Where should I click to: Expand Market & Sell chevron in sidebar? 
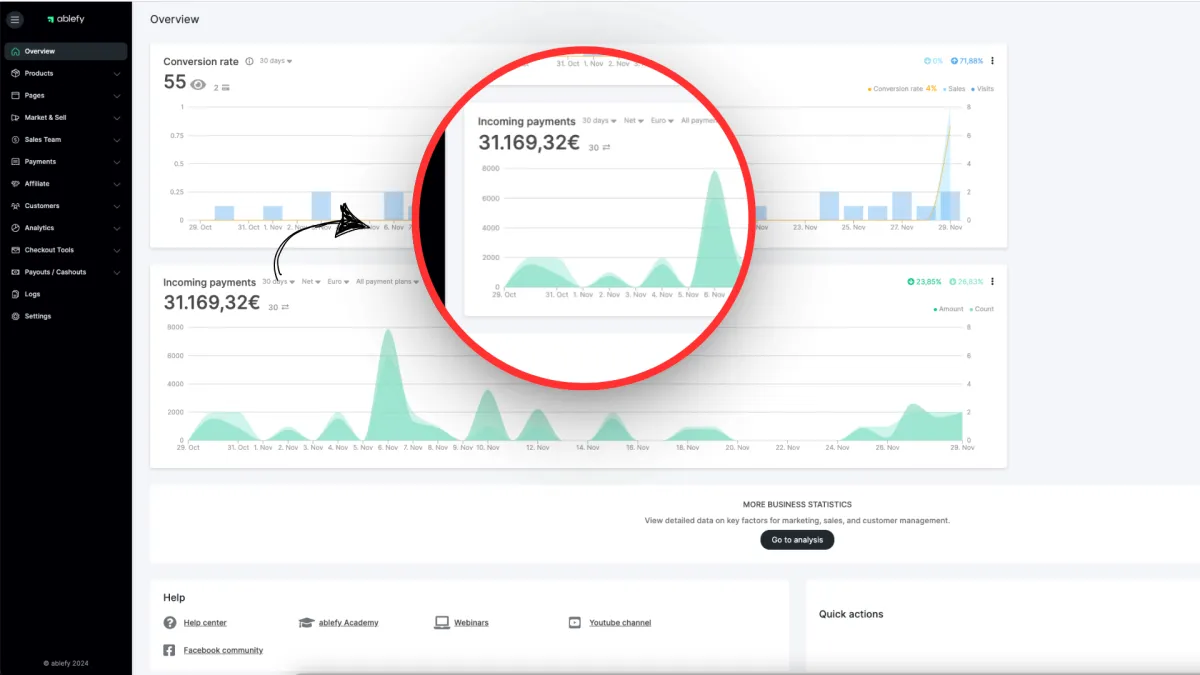click(117, 118)
